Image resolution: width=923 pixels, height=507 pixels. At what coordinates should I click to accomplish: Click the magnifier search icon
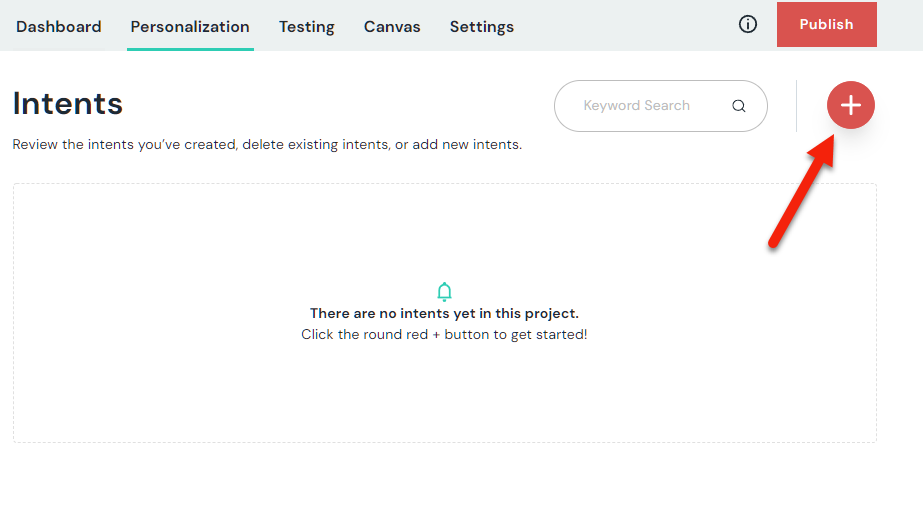[739, 106]
